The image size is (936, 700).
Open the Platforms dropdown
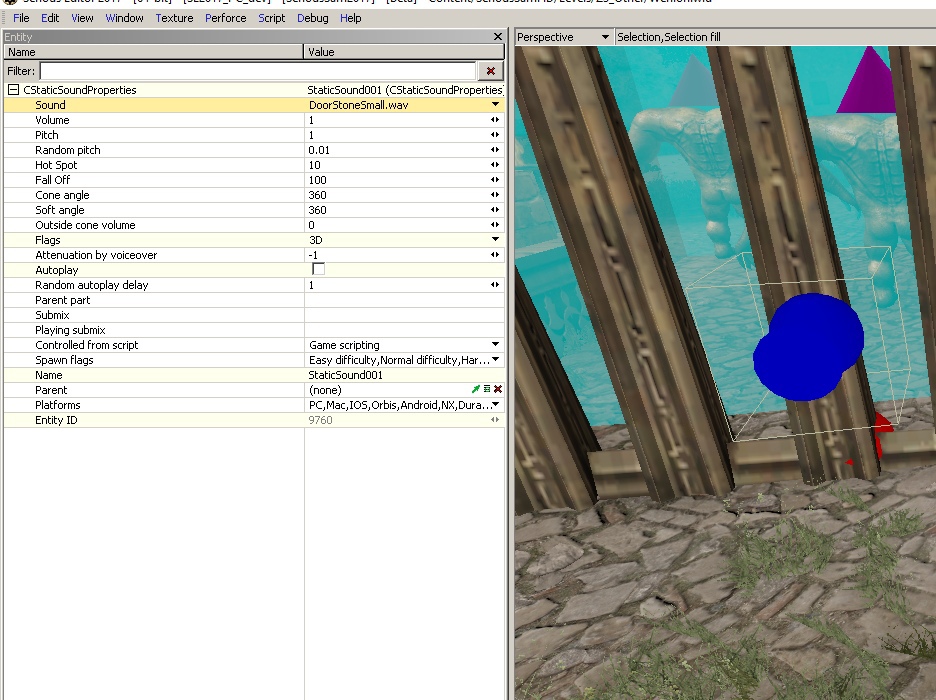click(495, 405)
